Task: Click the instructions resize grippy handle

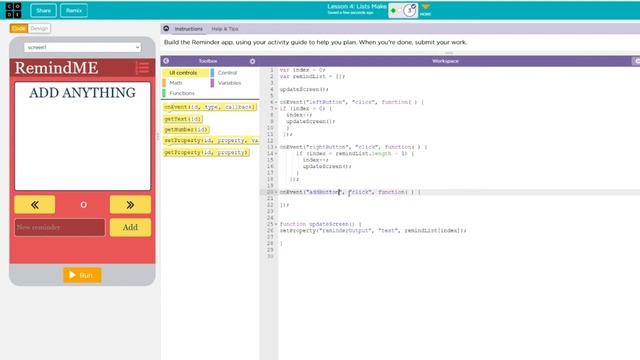Action: tap(449, 53)
